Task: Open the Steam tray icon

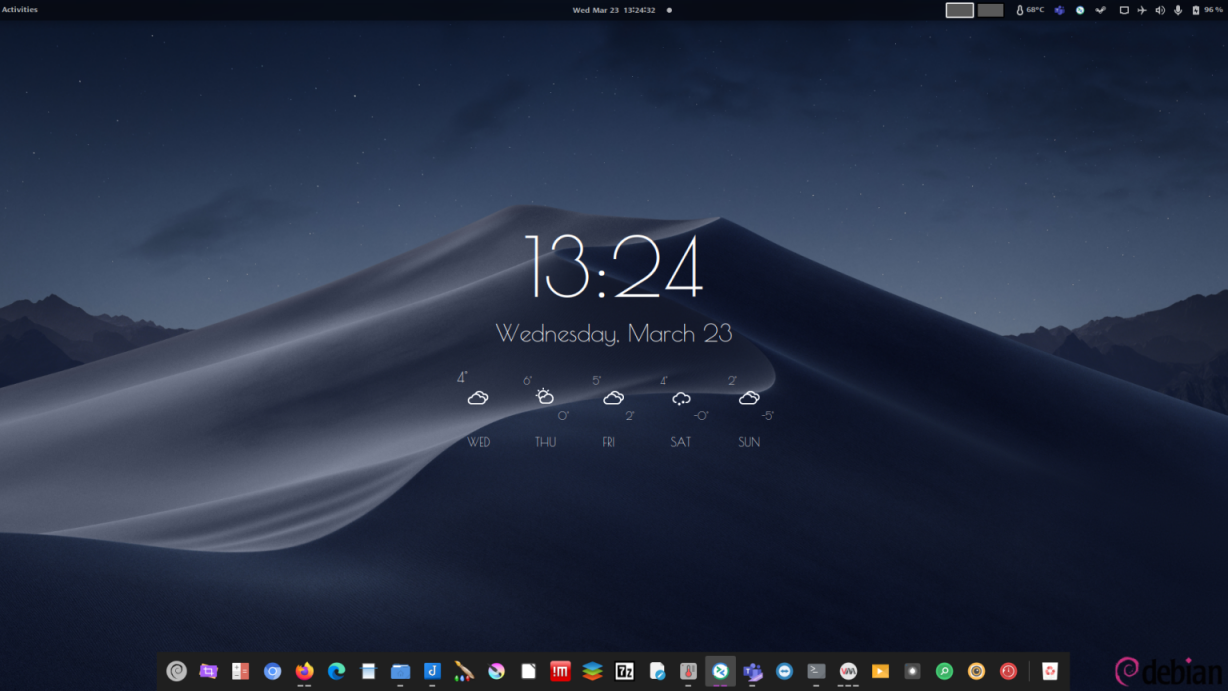Action: 1100,10
